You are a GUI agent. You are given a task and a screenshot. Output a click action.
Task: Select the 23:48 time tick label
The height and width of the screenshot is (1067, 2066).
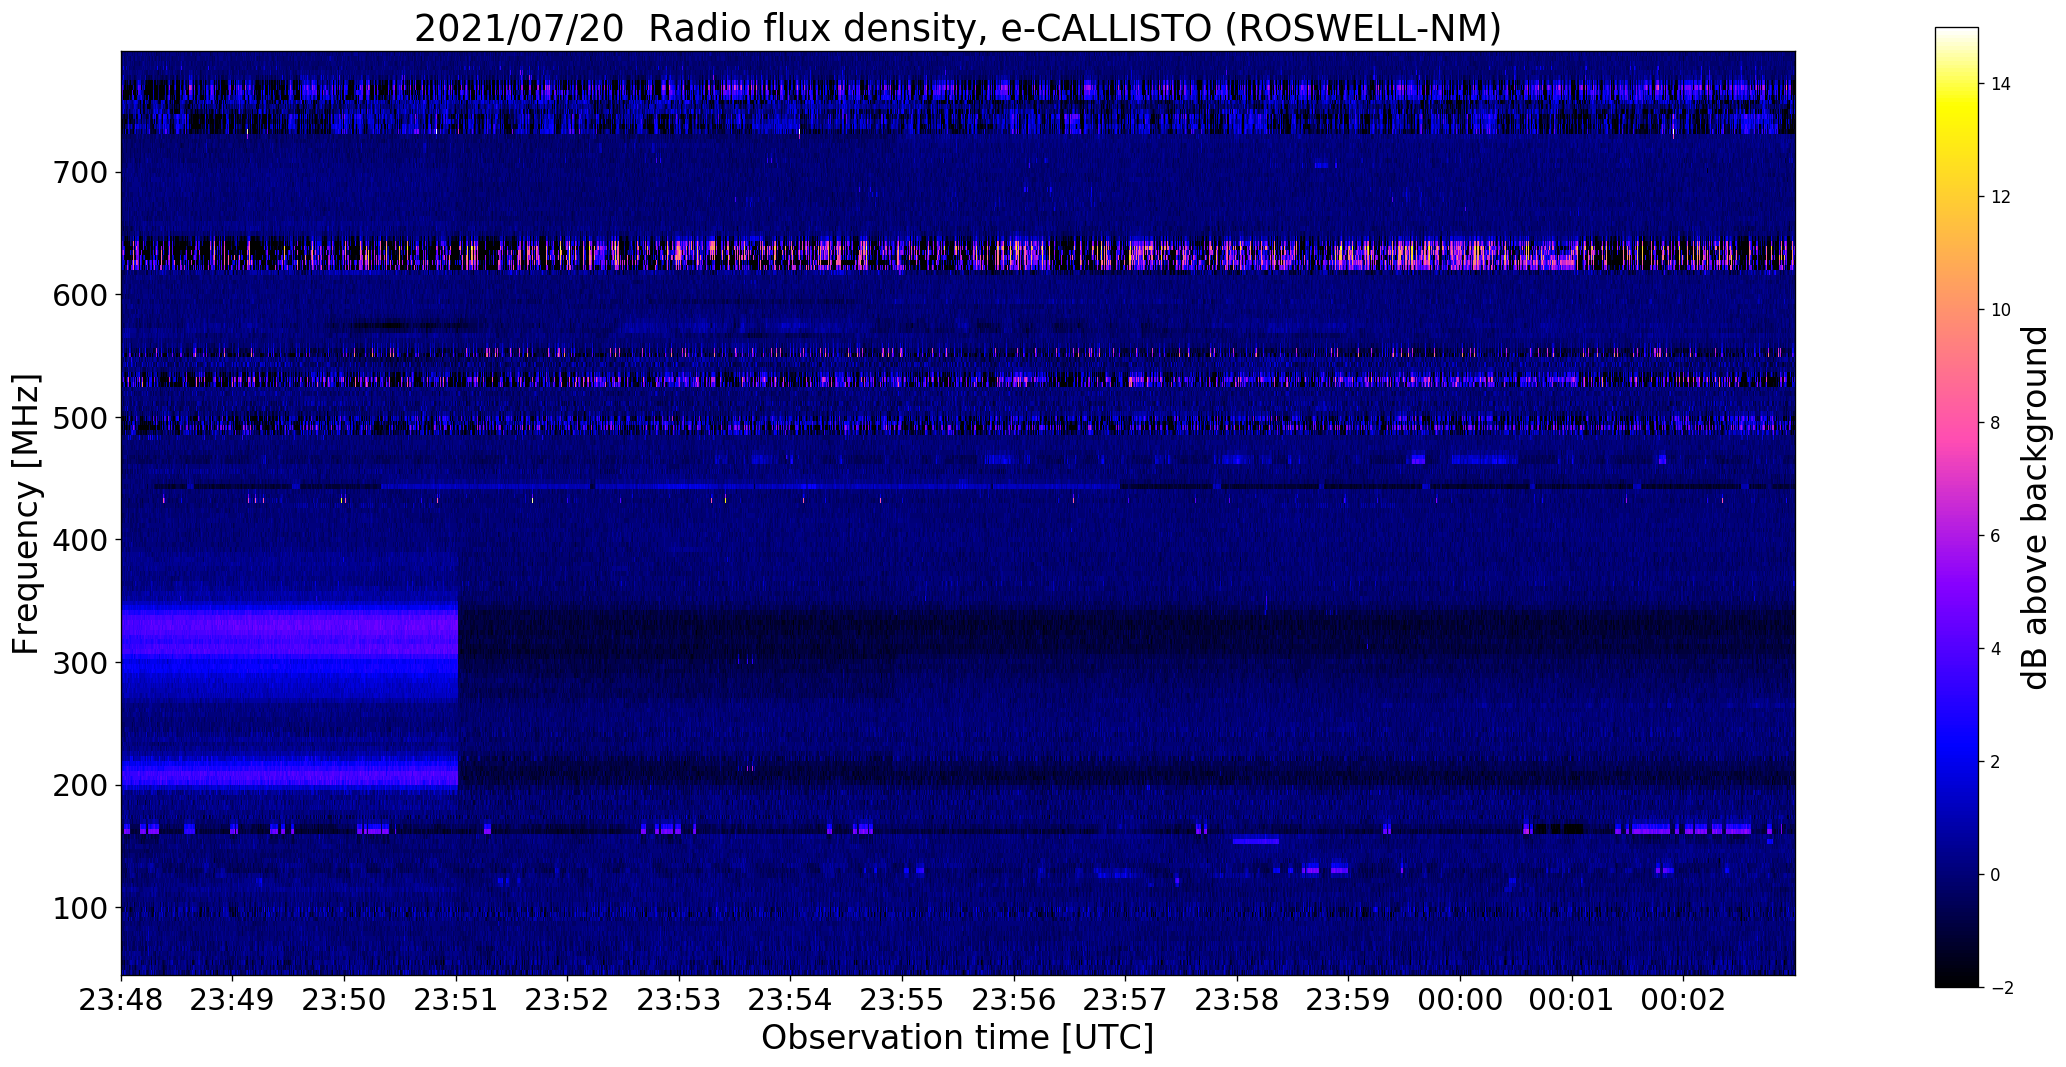121,1000
